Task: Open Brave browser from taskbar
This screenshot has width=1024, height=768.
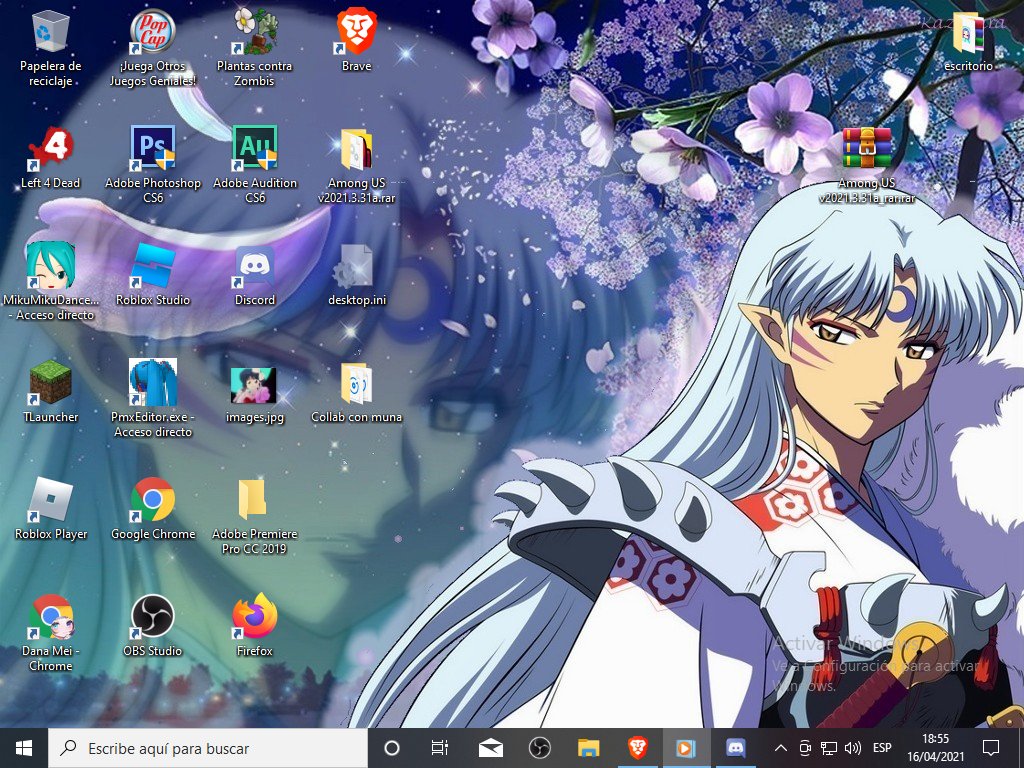Action: click(x=637, y=748)
